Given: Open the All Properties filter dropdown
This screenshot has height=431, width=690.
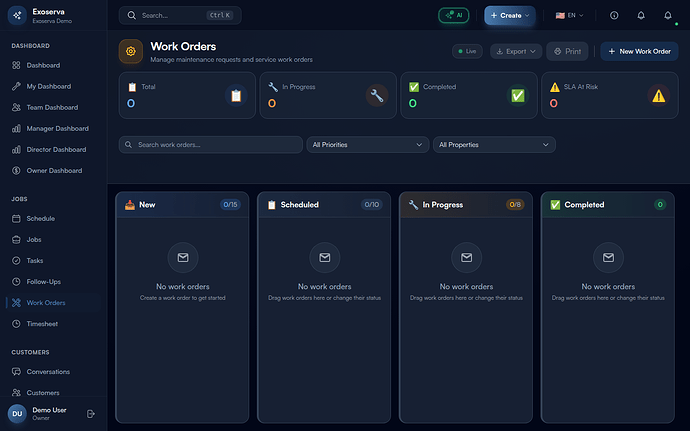Looking at the screenshot, I should (x=494, y=145).
